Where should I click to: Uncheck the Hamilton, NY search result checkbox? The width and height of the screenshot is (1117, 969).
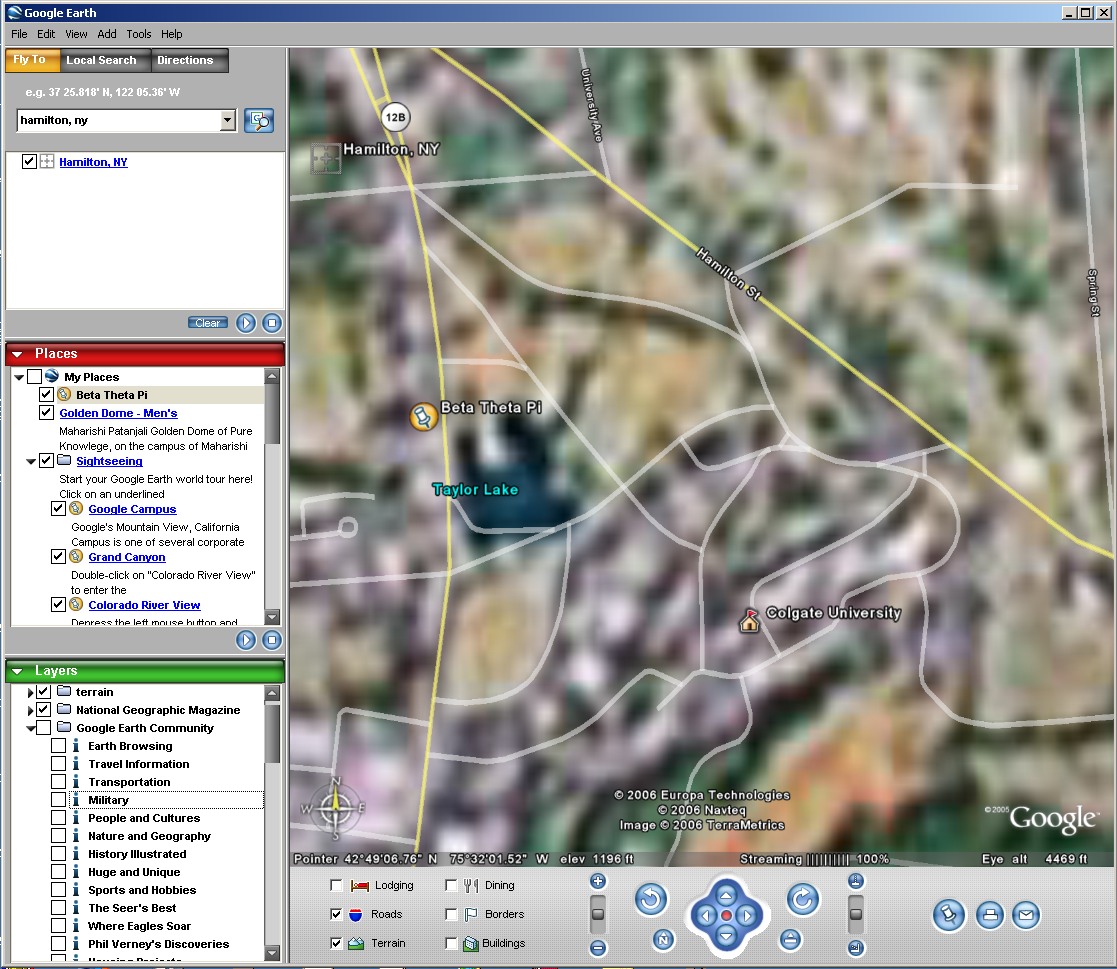pos(29,162)
